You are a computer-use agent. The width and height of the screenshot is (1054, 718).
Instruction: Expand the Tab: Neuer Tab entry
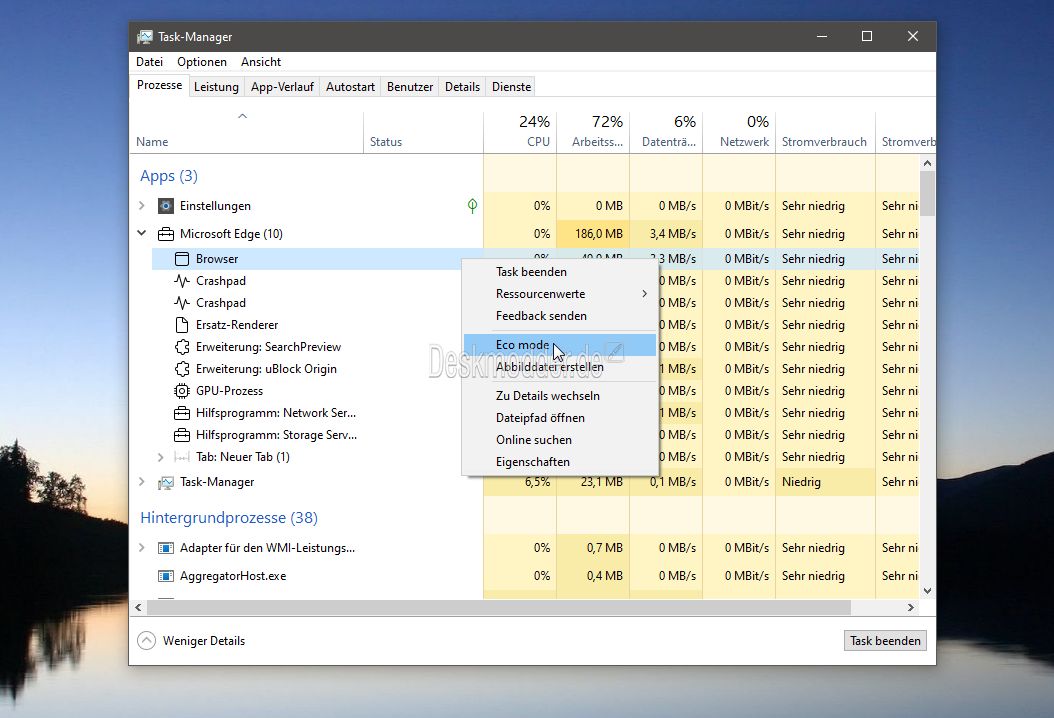(160, 457)
